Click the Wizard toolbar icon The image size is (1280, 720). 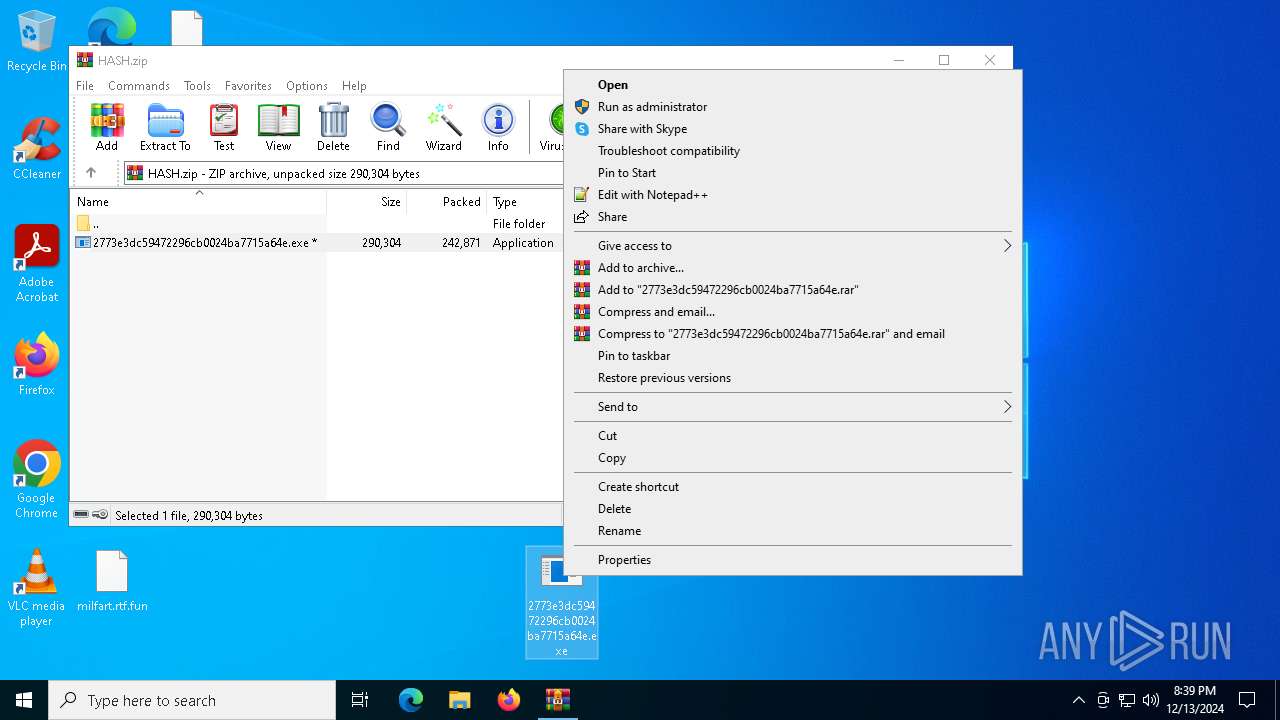[443, 127]
